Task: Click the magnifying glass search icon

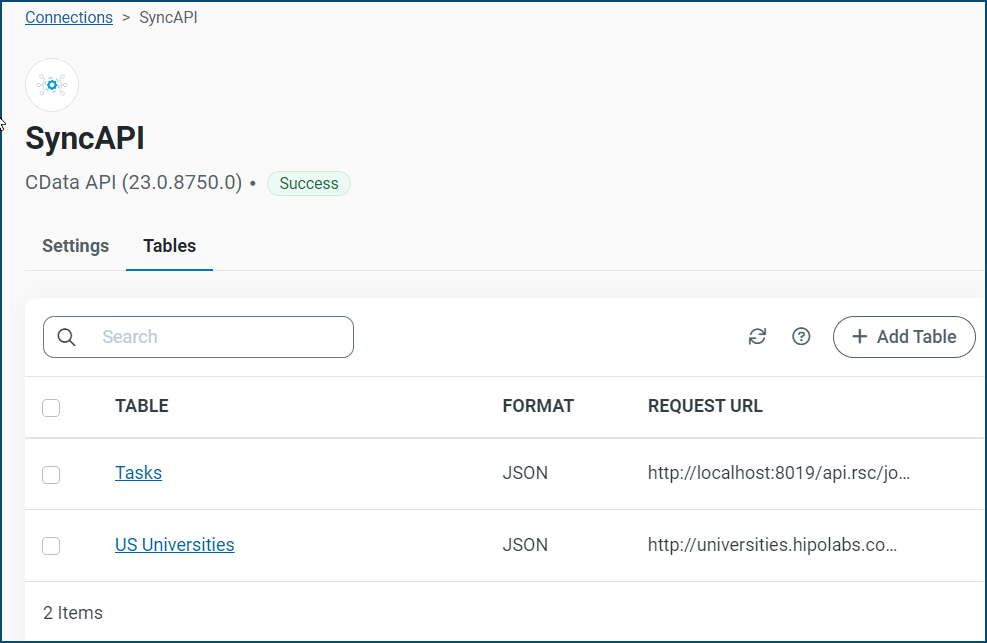Action: (x=67, y=337)
